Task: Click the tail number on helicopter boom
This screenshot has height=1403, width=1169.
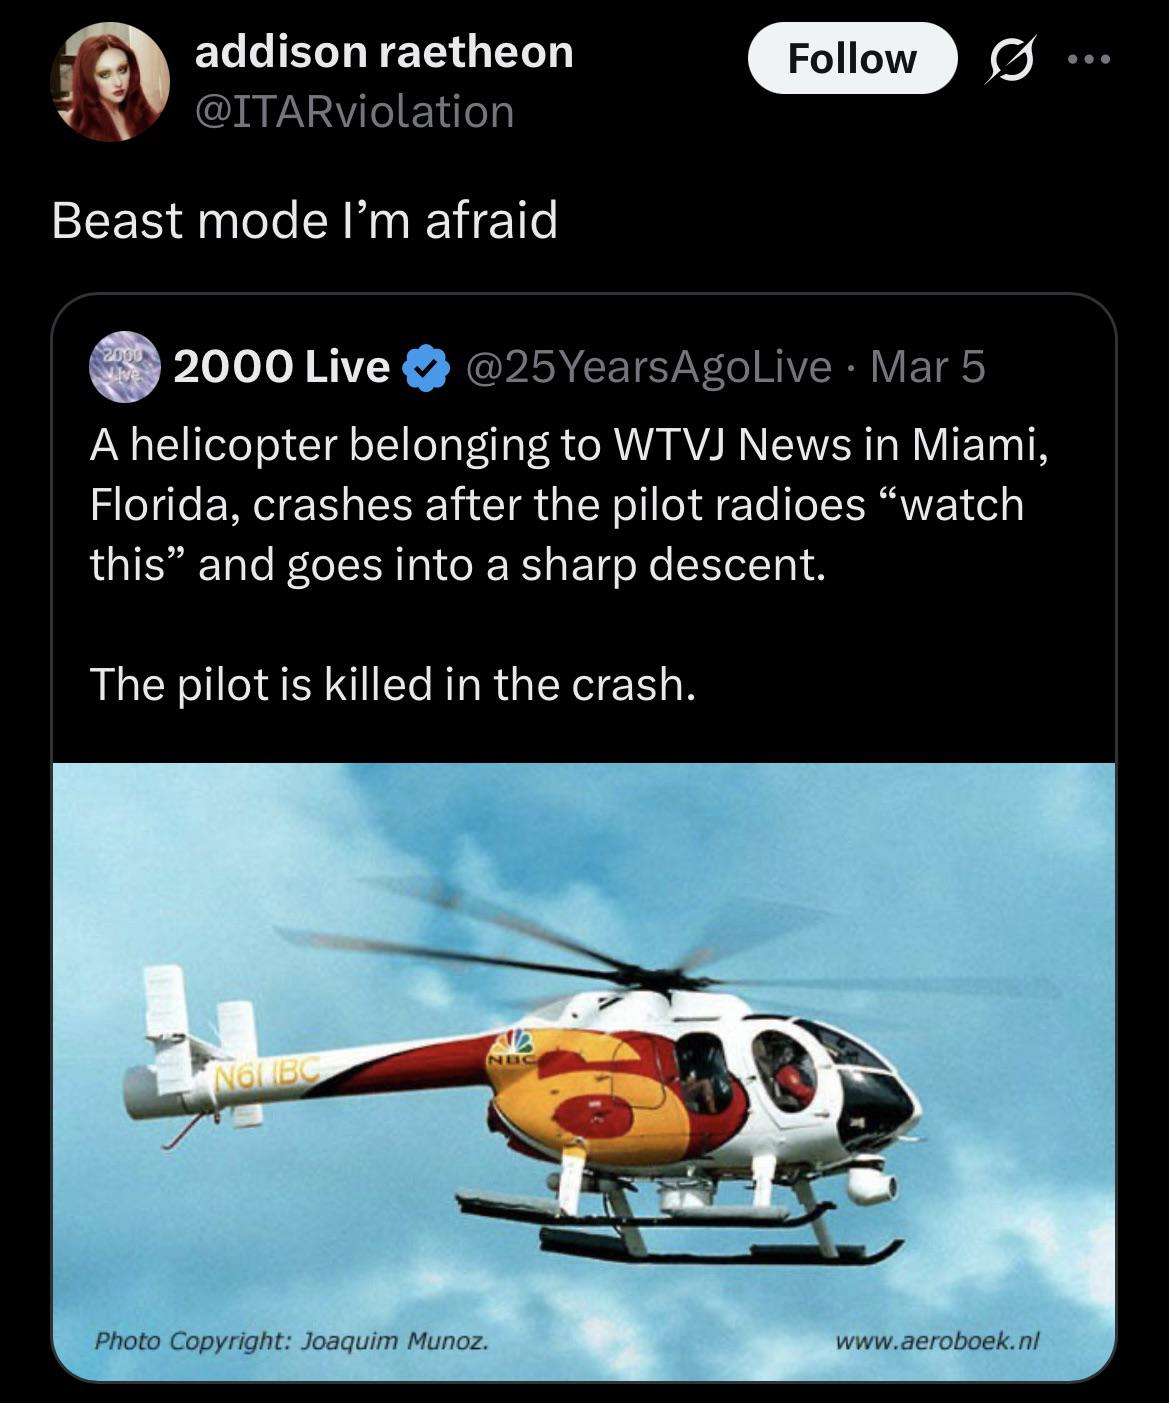Action: [x=267, y=1075]
